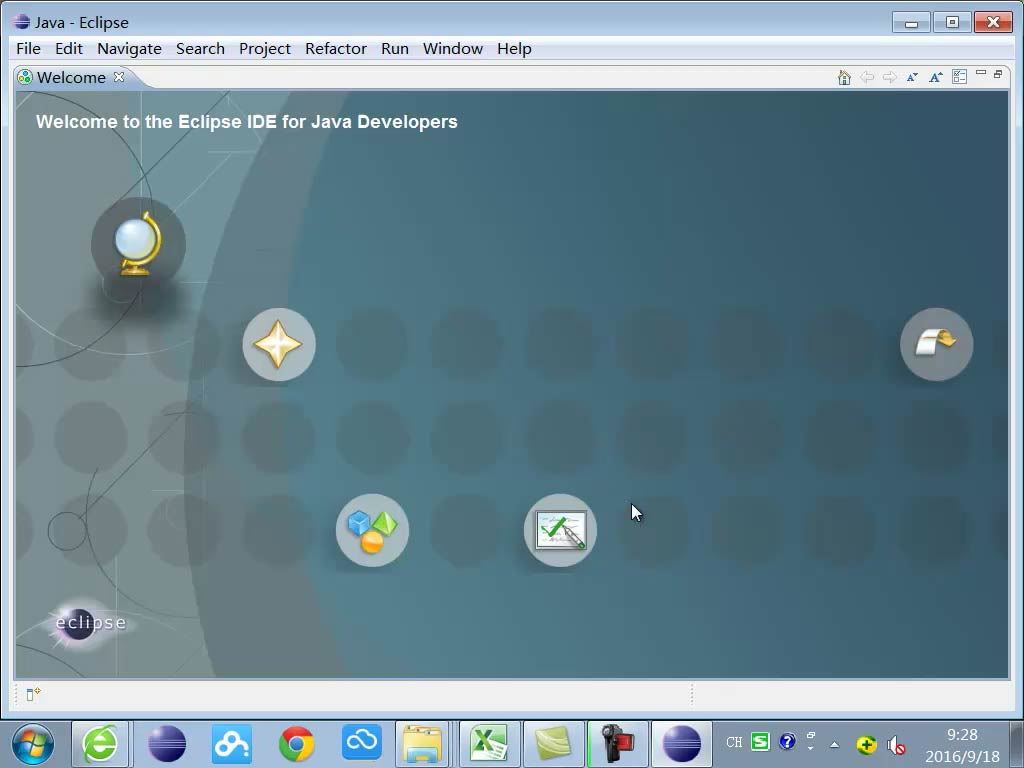Open the Tutorials checkmark icon

pyautogui.click(x=560, y=530)
